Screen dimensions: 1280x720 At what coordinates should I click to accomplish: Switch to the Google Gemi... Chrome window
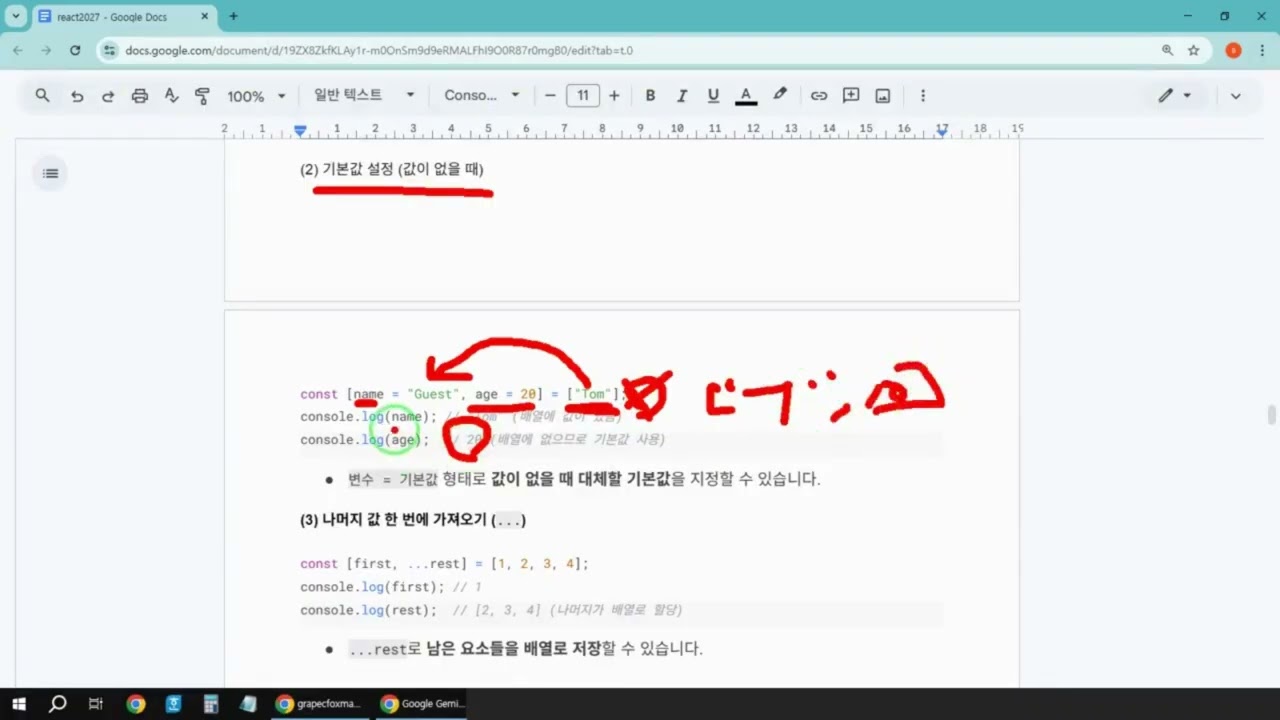coord(423,704)
